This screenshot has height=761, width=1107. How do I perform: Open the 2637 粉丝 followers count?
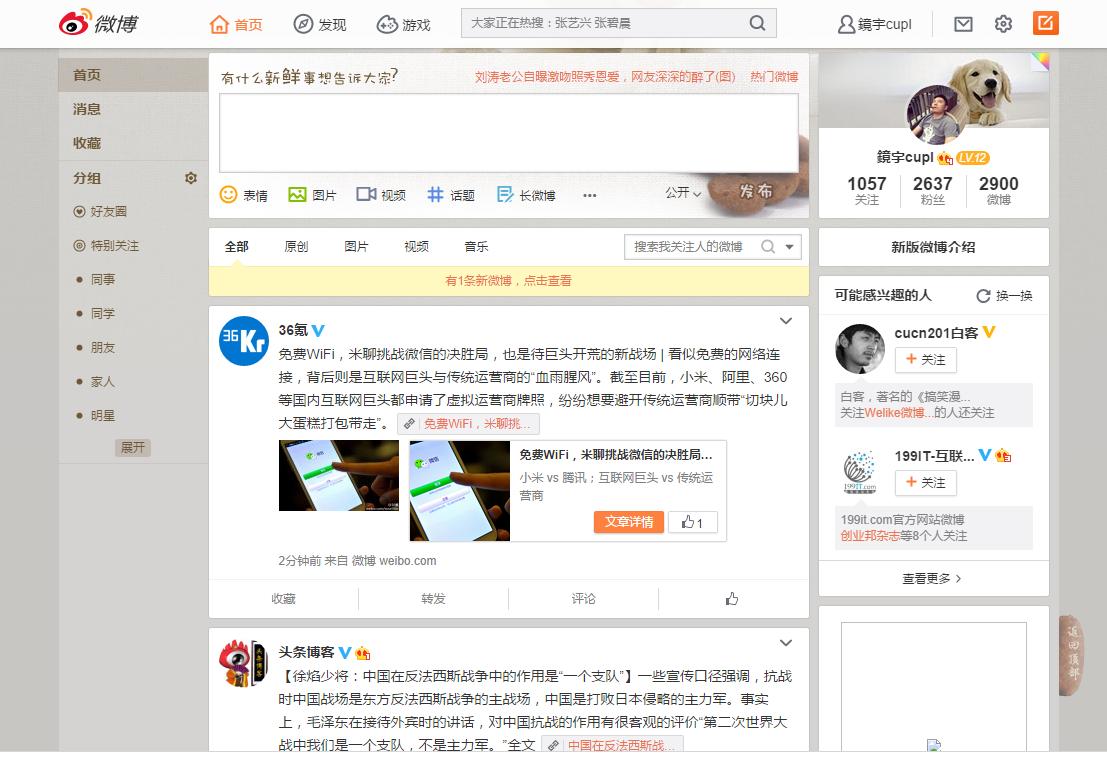pos(933,191)
